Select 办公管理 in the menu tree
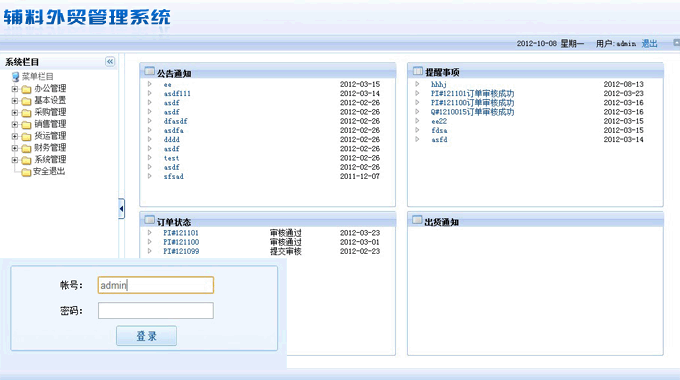This screenshot has width=680, height=380. coord(50,88)
